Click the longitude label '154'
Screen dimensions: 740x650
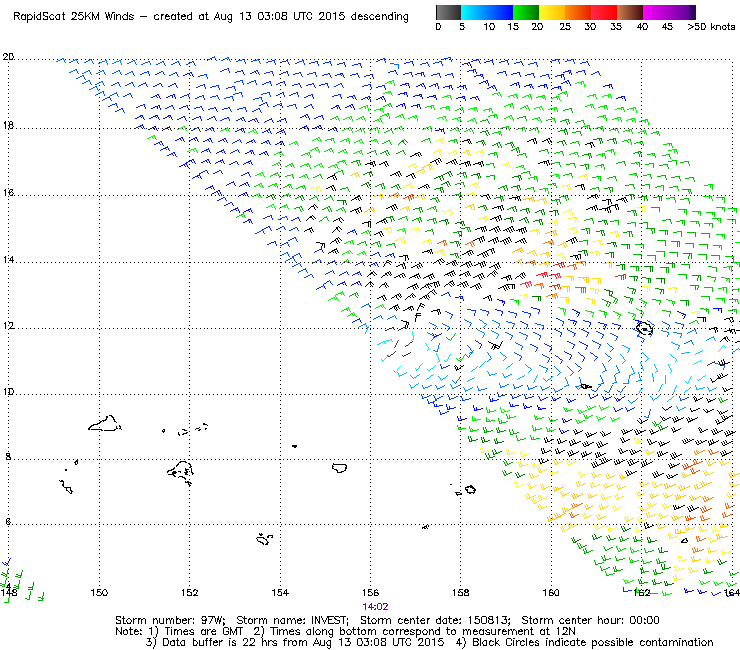pyautogui.click(x=280, y=592)
